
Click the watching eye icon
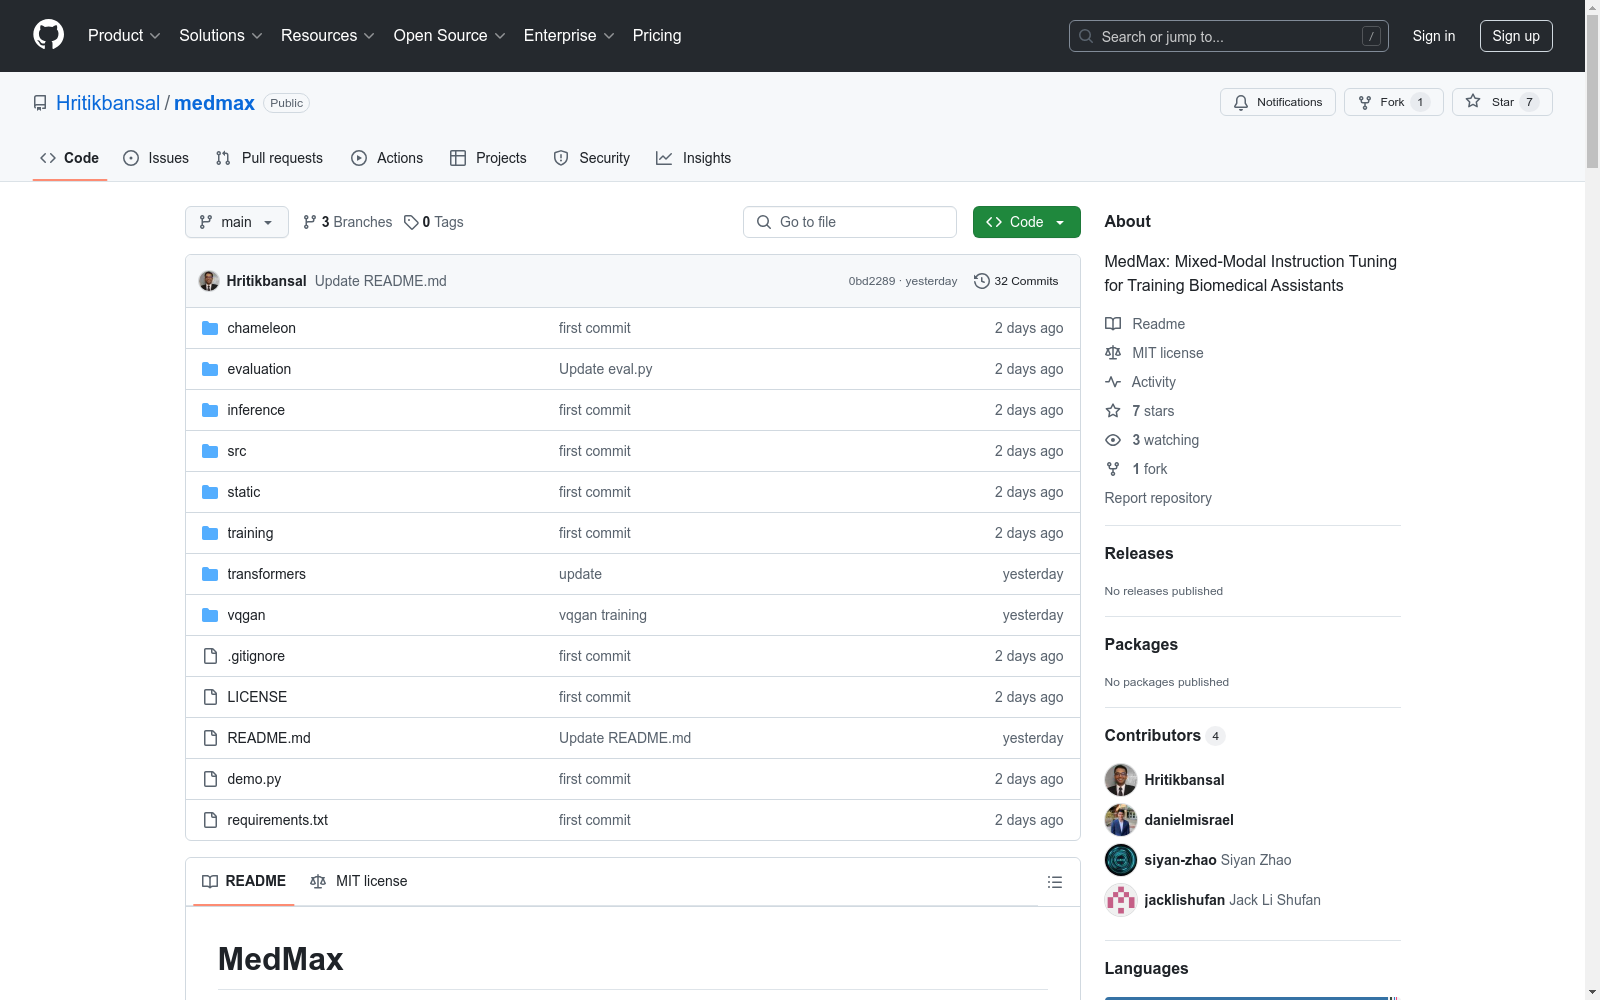(1113, 440)
